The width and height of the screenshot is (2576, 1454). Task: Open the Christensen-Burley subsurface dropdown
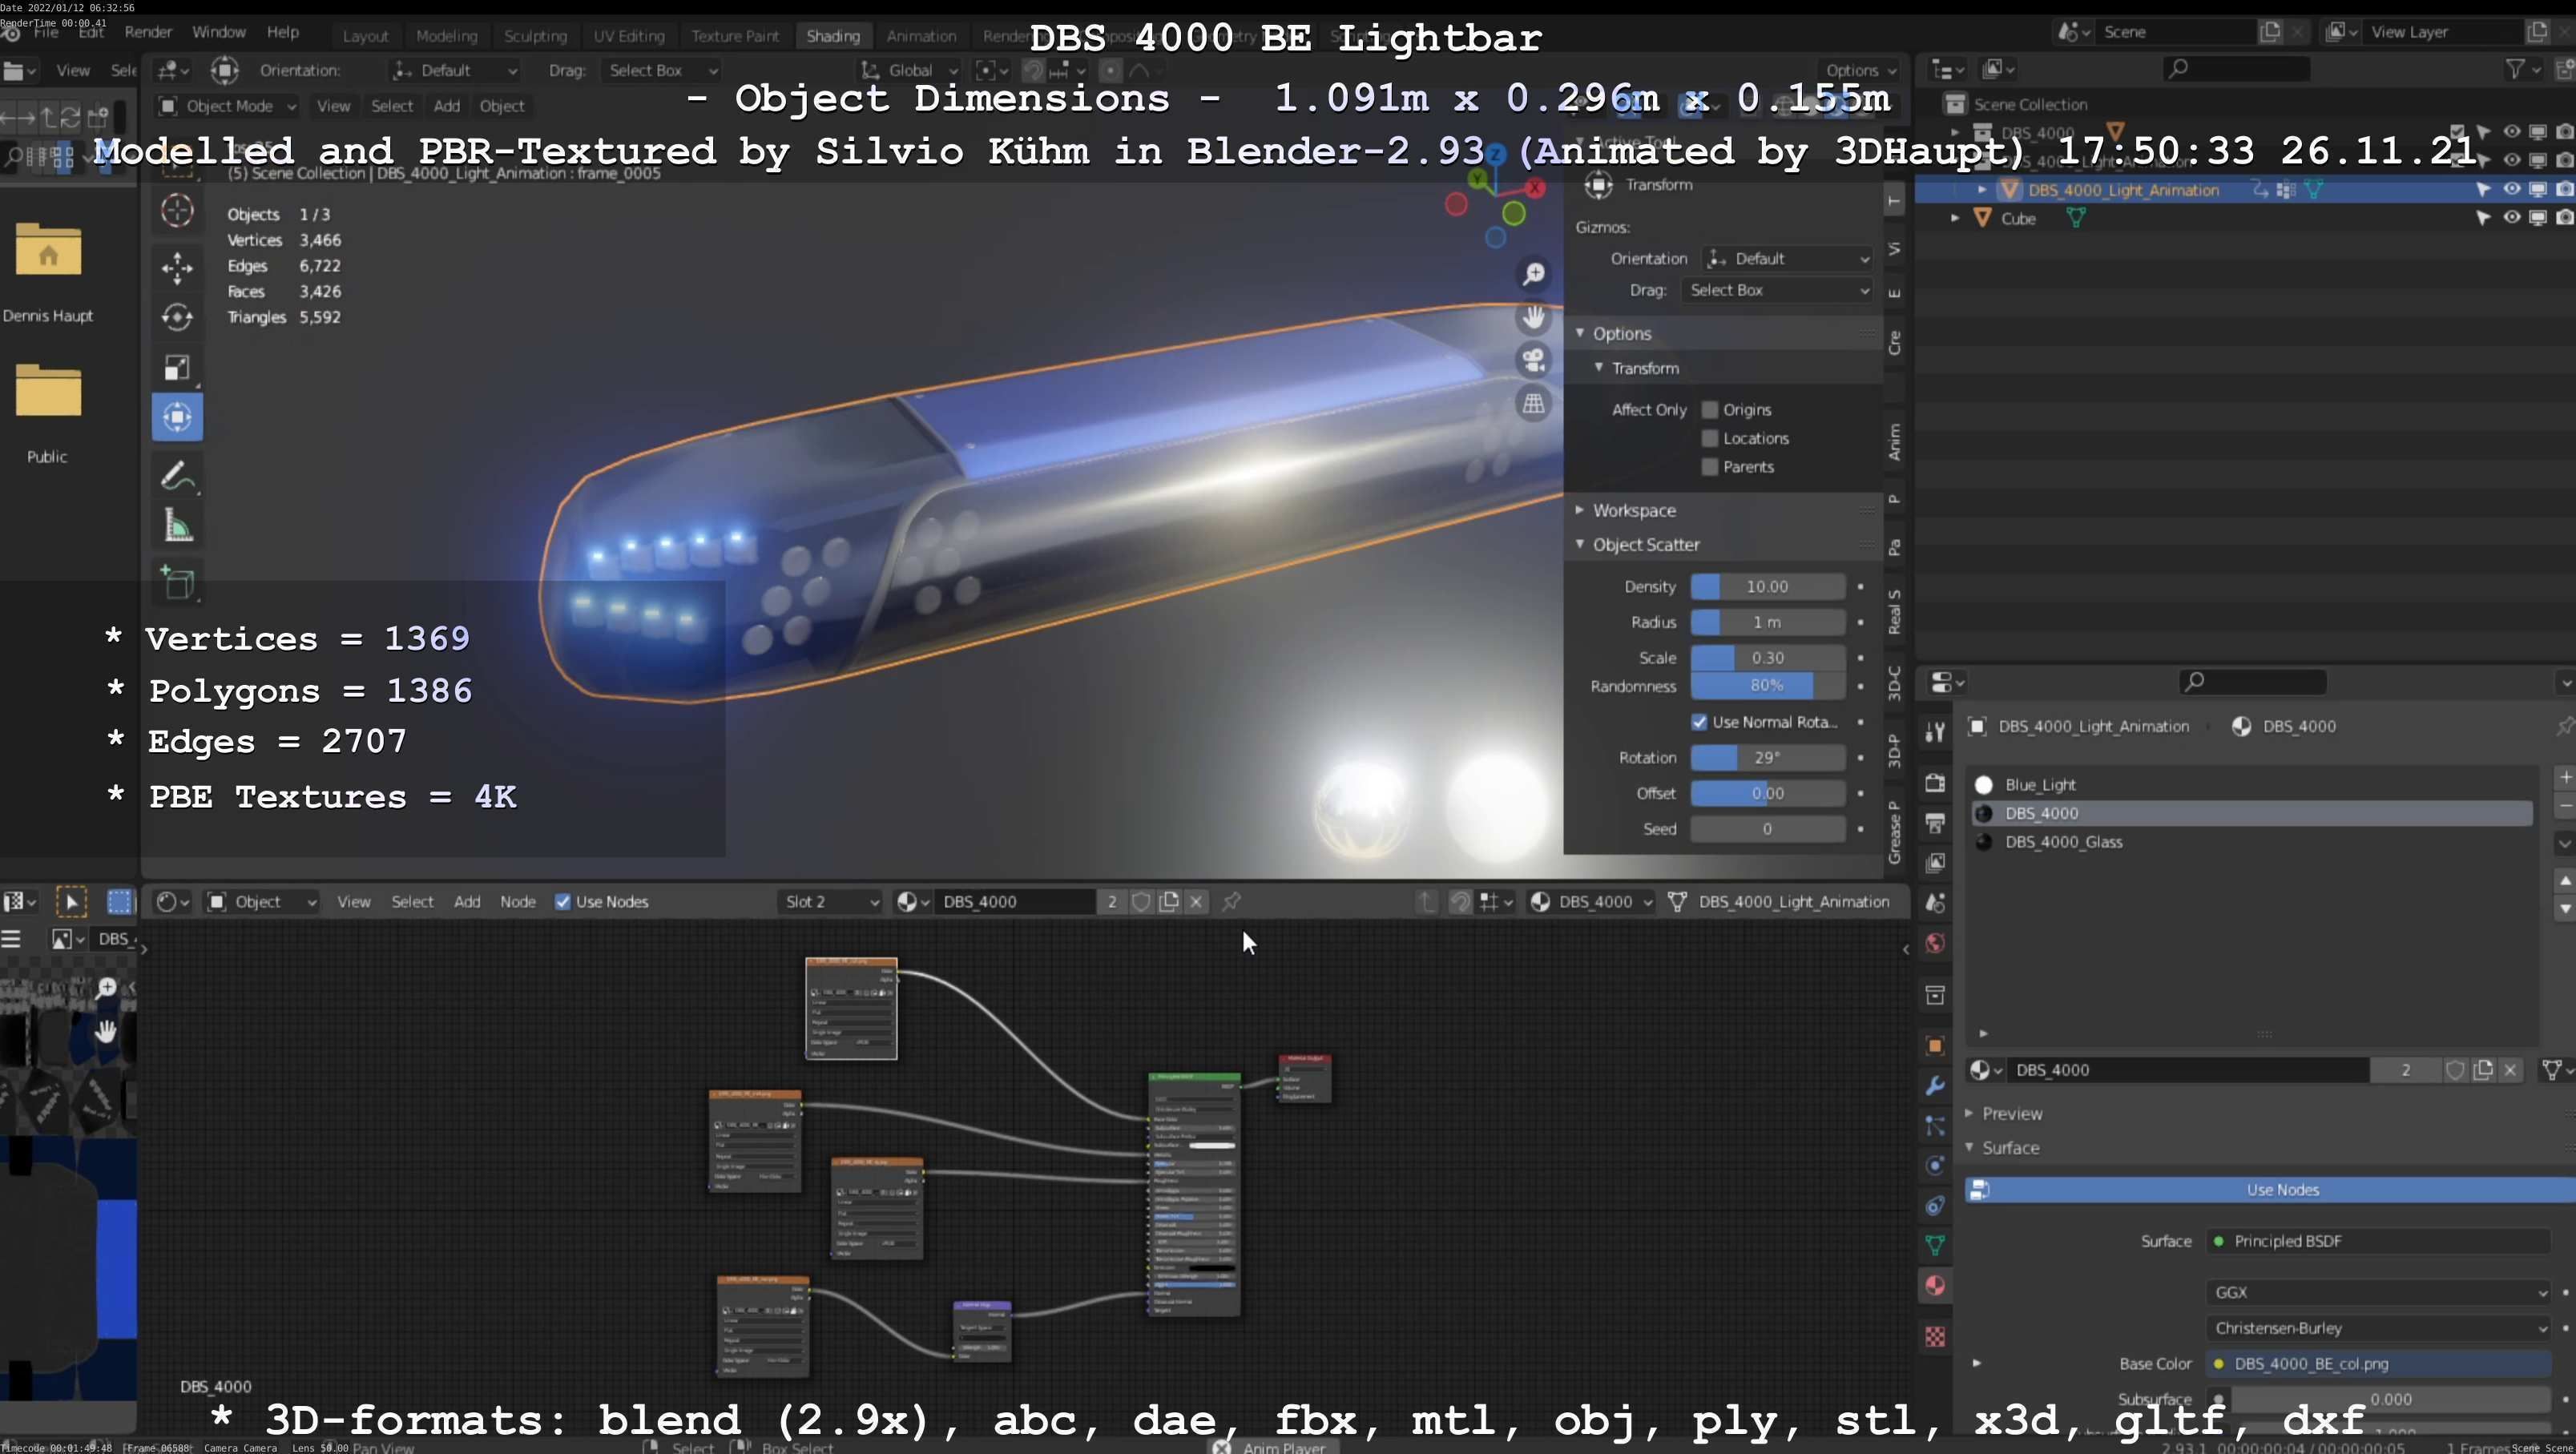(x=2380, y=1329)
